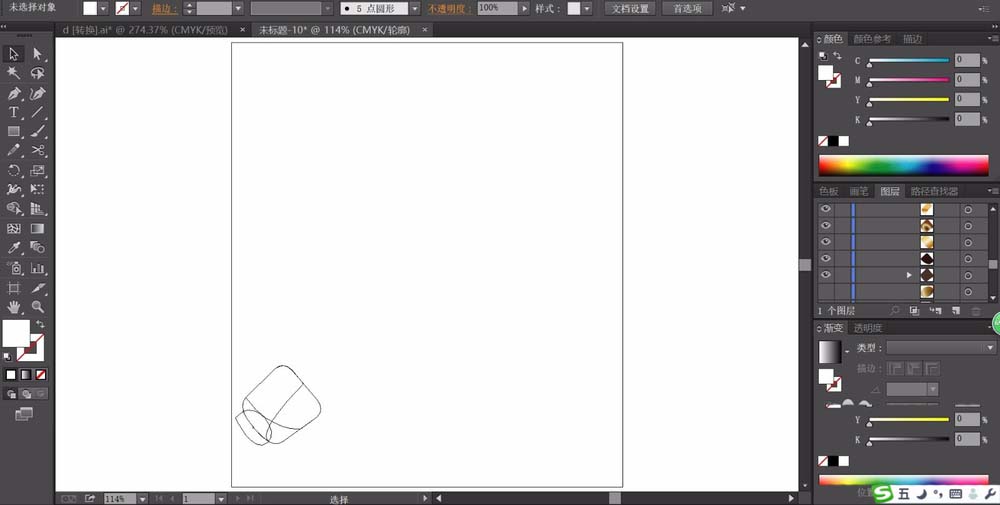Select the Free Transform tool

tap(38, 189)
